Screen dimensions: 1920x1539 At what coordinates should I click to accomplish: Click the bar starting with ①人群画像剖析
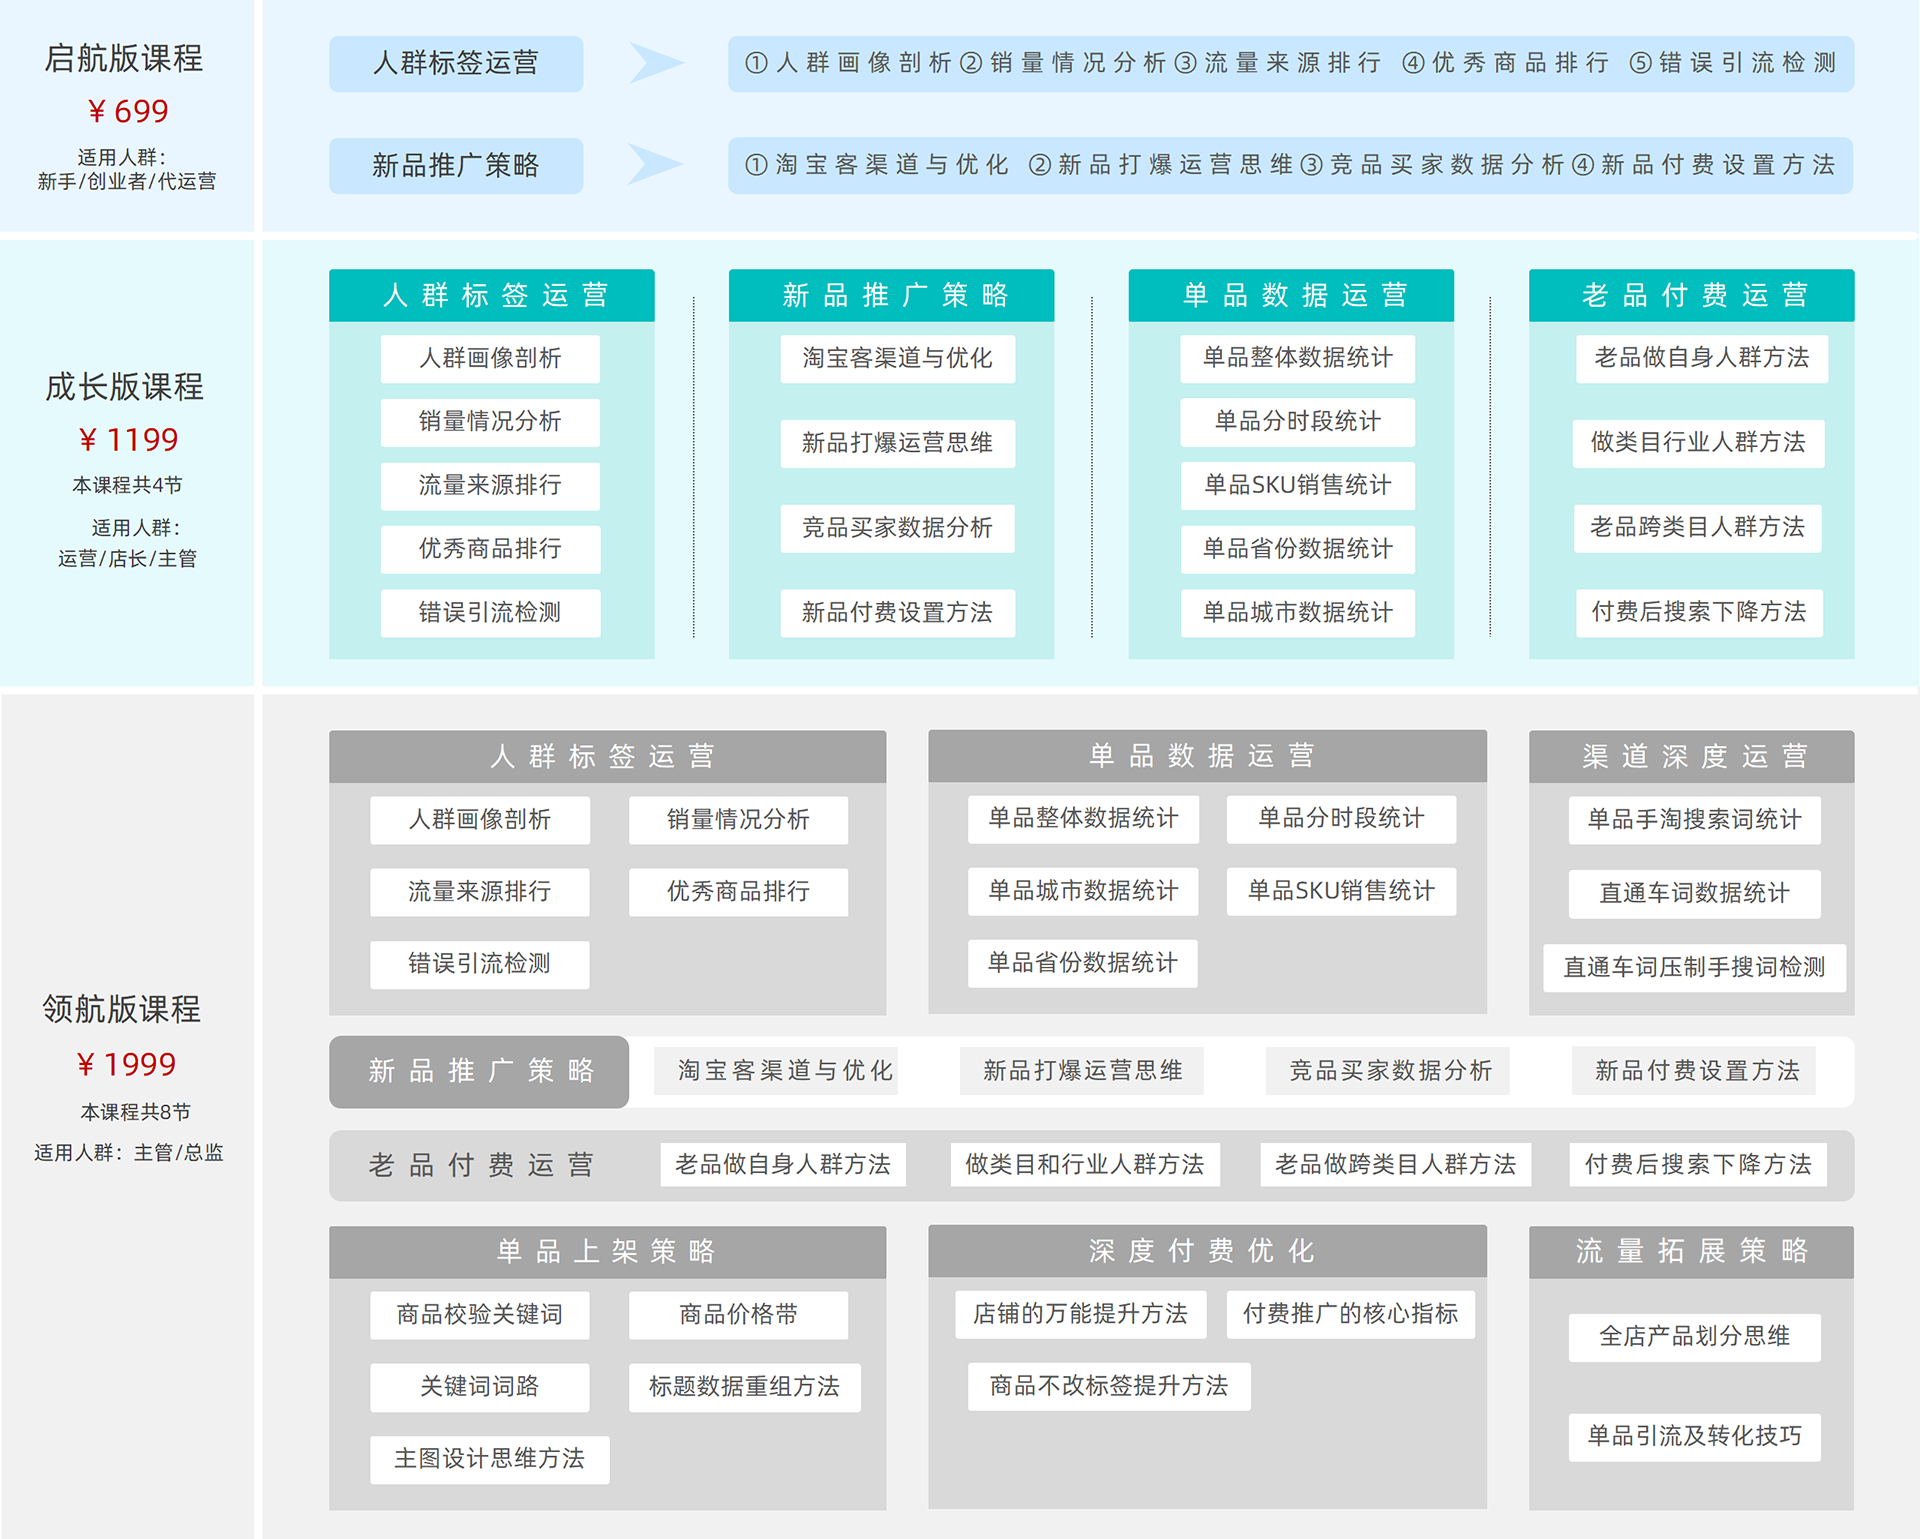(x=1290, y=63)
